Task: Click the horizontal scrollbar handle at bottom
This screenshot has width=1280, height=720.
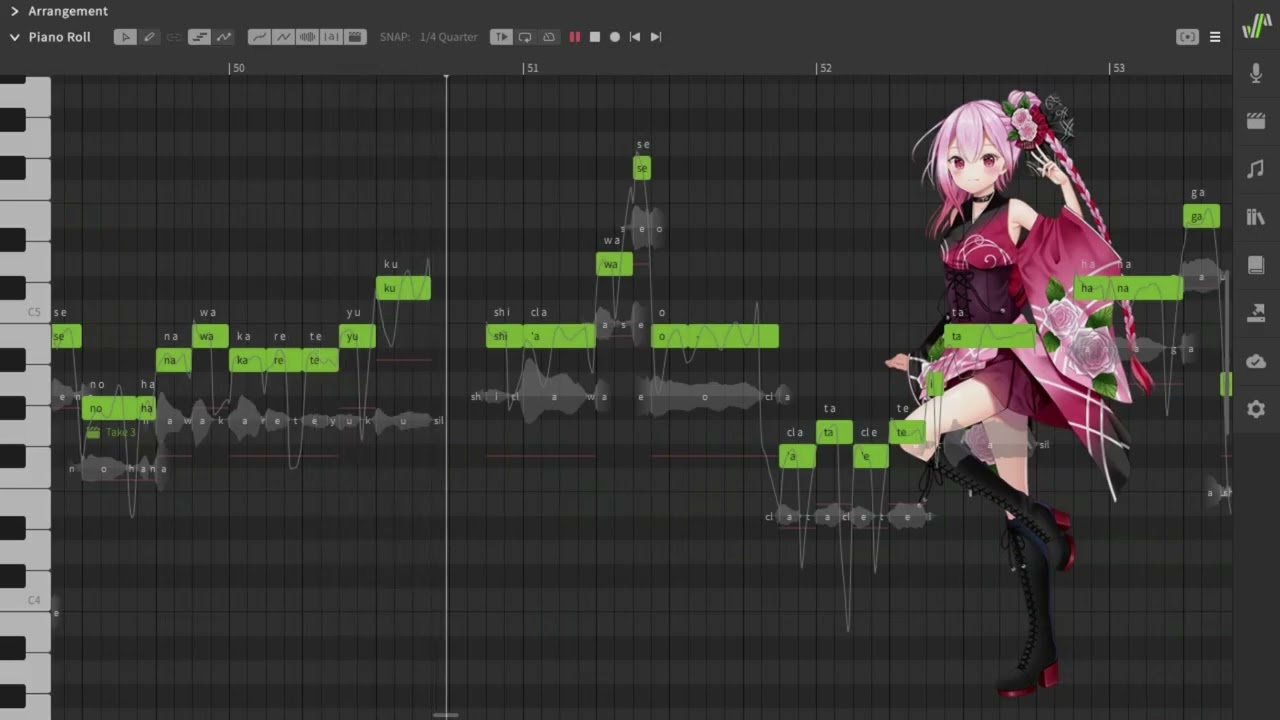Action: click(x=446, y=715)
